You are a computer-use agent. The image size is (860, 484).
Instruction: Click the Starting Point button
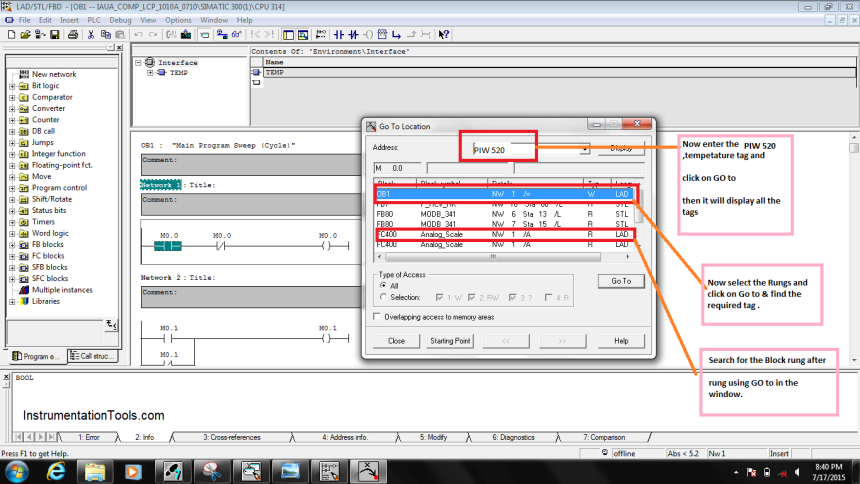(450, 341)
